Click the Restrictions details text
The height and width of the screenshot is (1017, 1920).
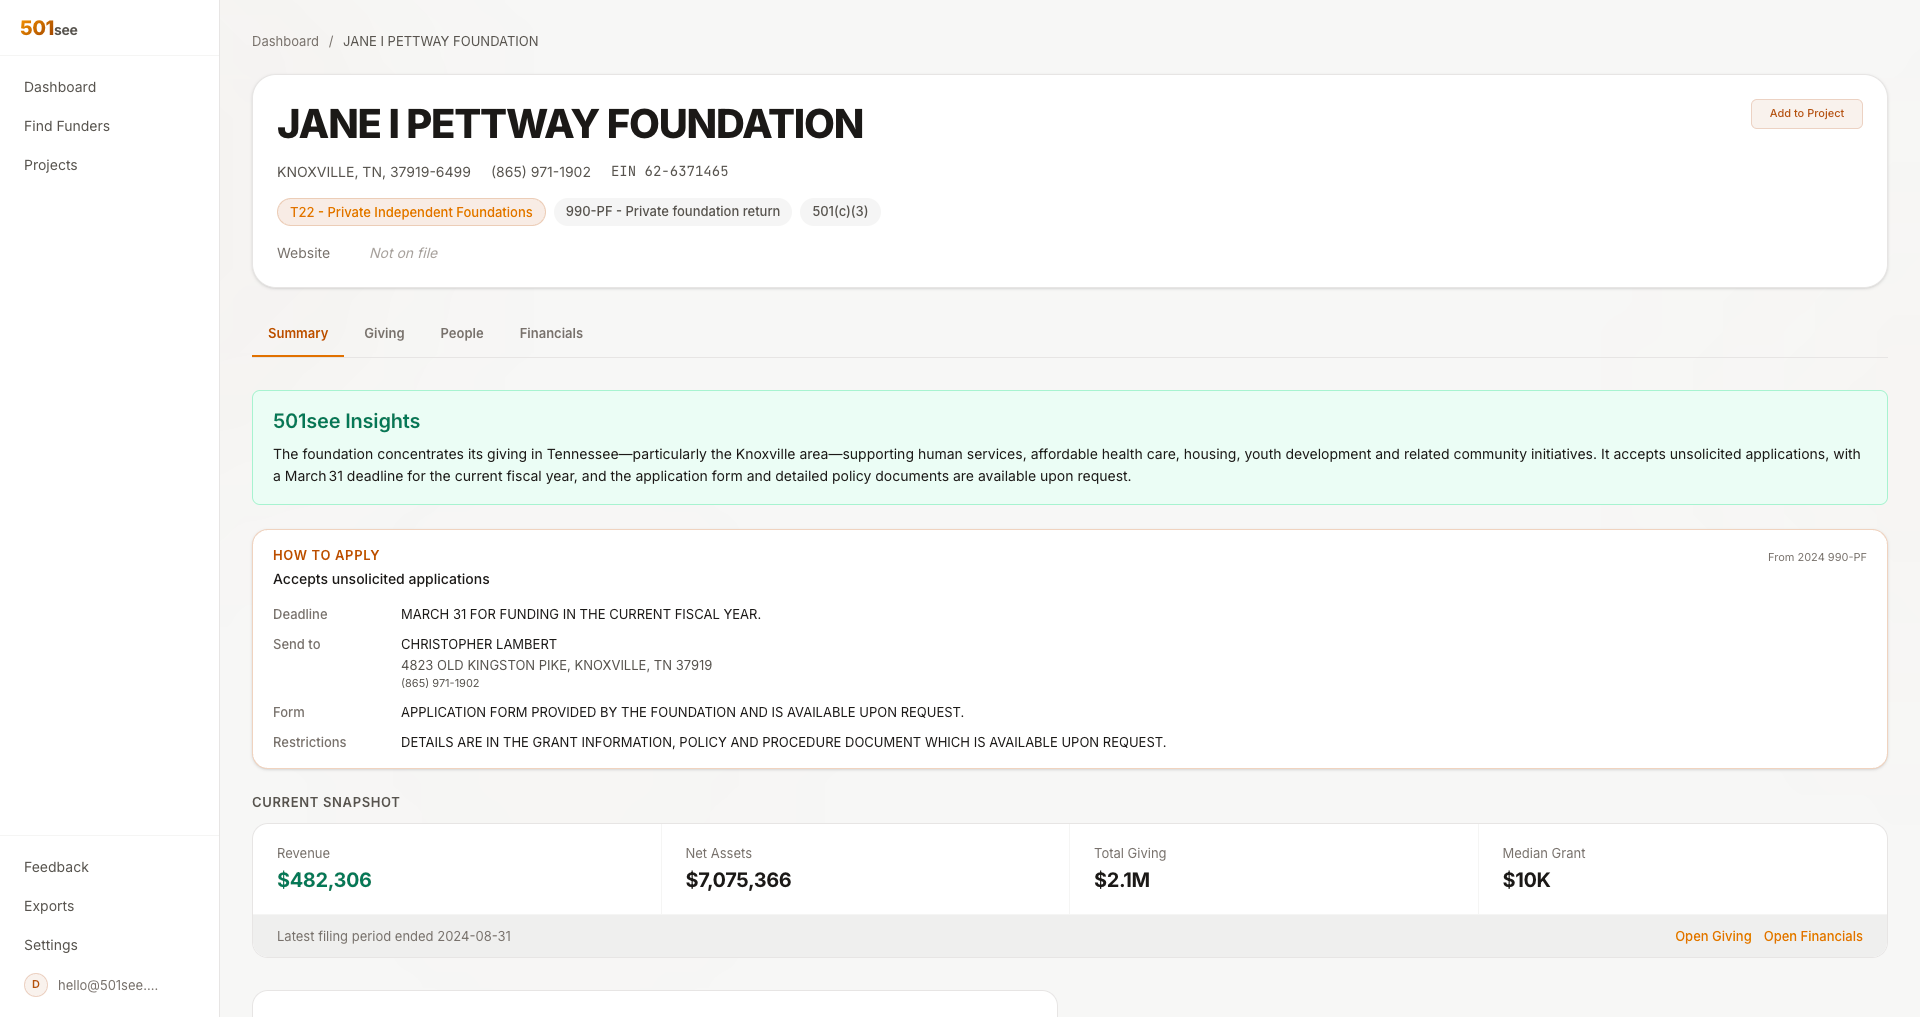(x=783, y=743)
